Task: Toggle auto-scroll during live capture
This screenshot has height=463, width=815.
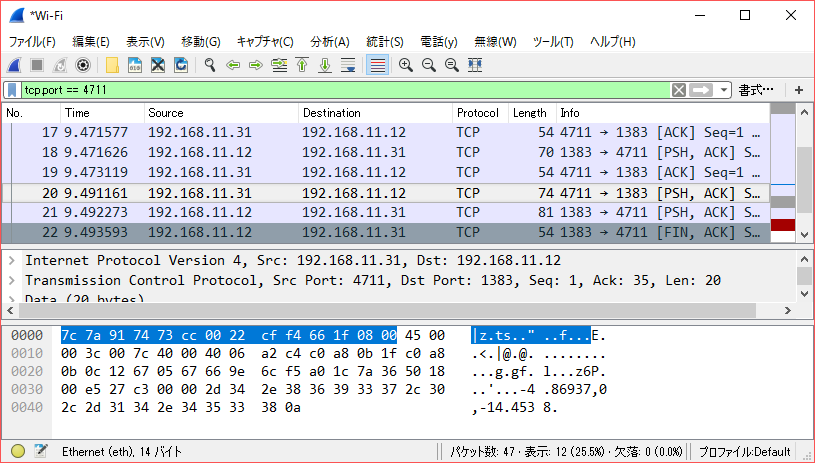Action: 348,65
